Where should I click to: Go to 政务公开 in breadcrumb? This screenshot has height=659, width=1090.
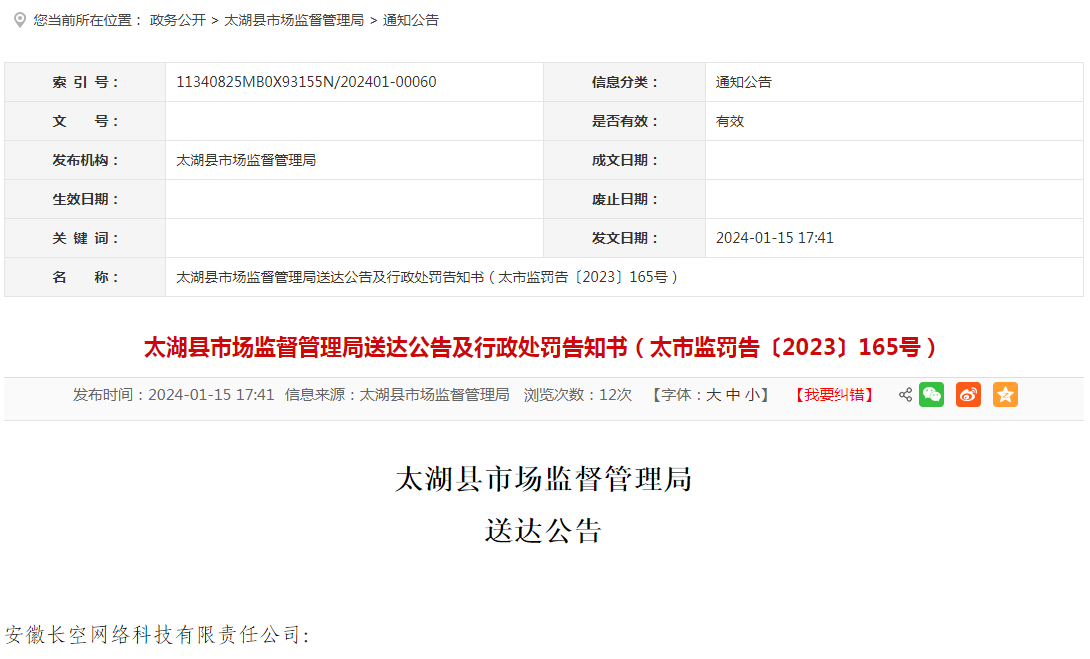click(x=178, y=20)
